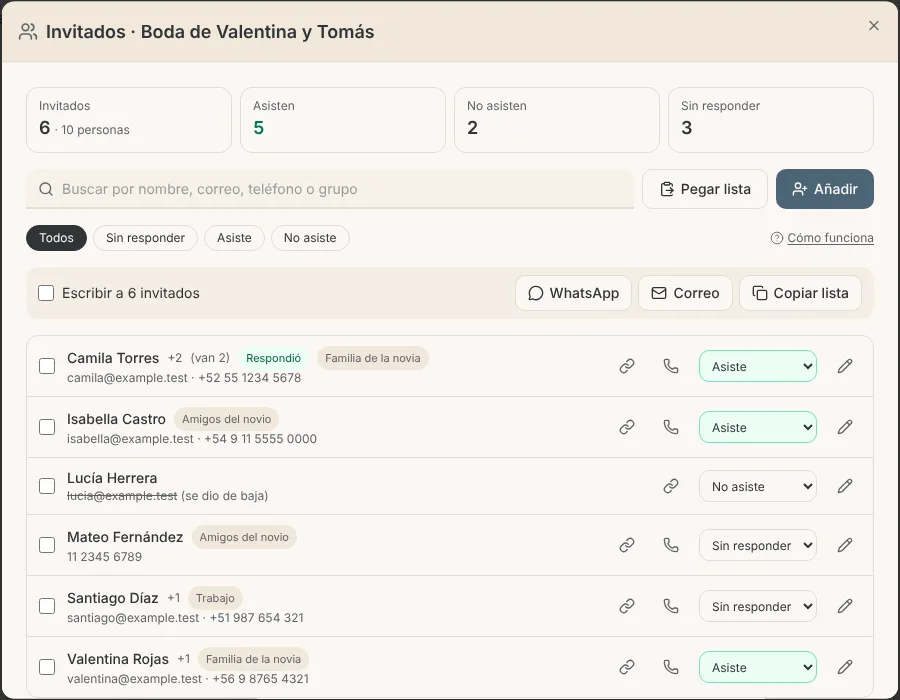Open Isabella Castro attendance dropdown
The image size is (900, 700).
(758, 427)
